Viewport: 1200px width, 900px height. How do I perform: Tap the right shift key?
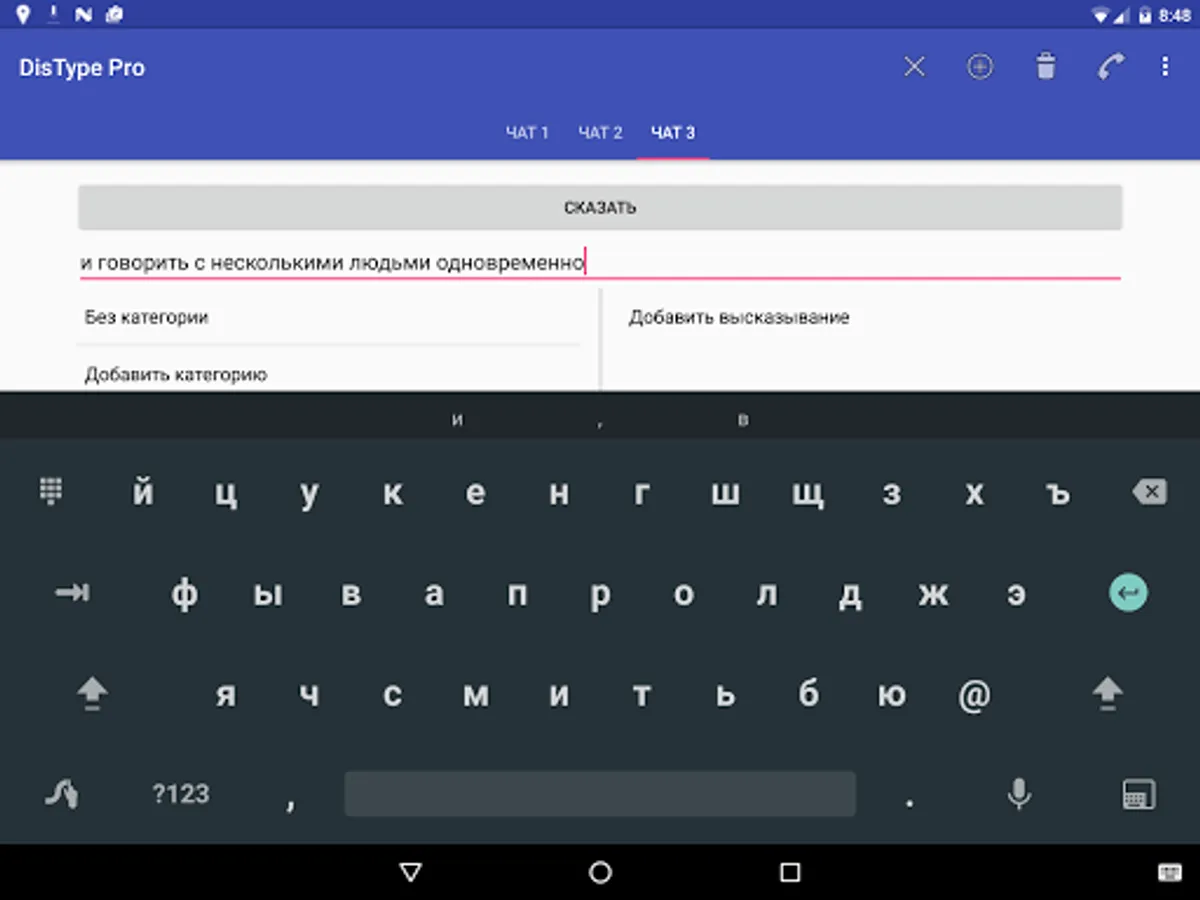(1108, 694)
